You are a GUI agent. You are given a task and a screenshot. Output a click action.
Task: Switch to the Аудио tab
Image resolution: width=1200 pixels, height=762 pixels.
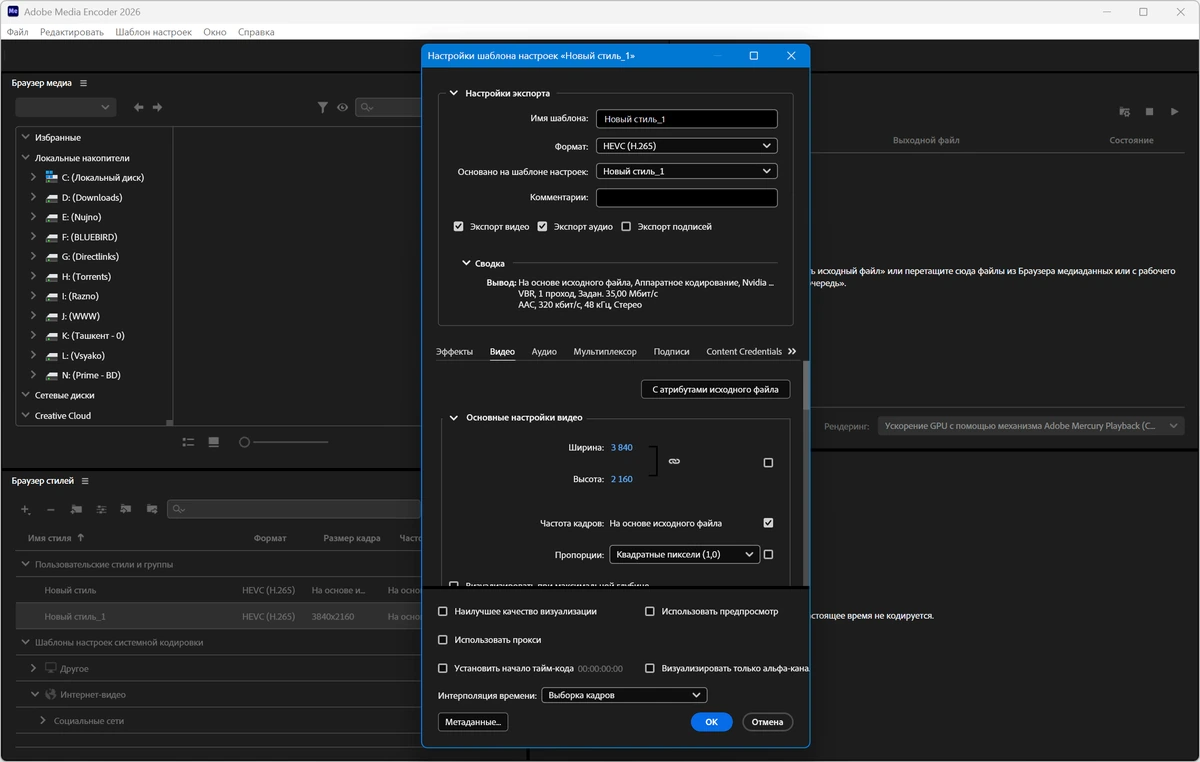(544, 352)
